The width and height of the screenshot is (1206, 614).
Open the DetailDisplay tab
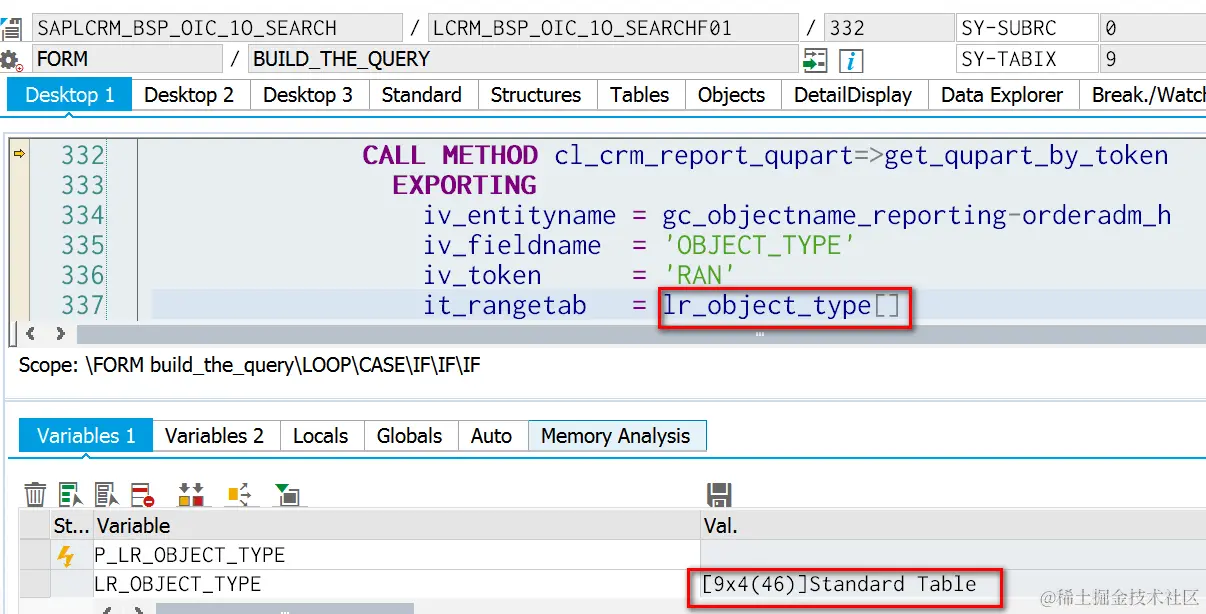click(853, 95)
